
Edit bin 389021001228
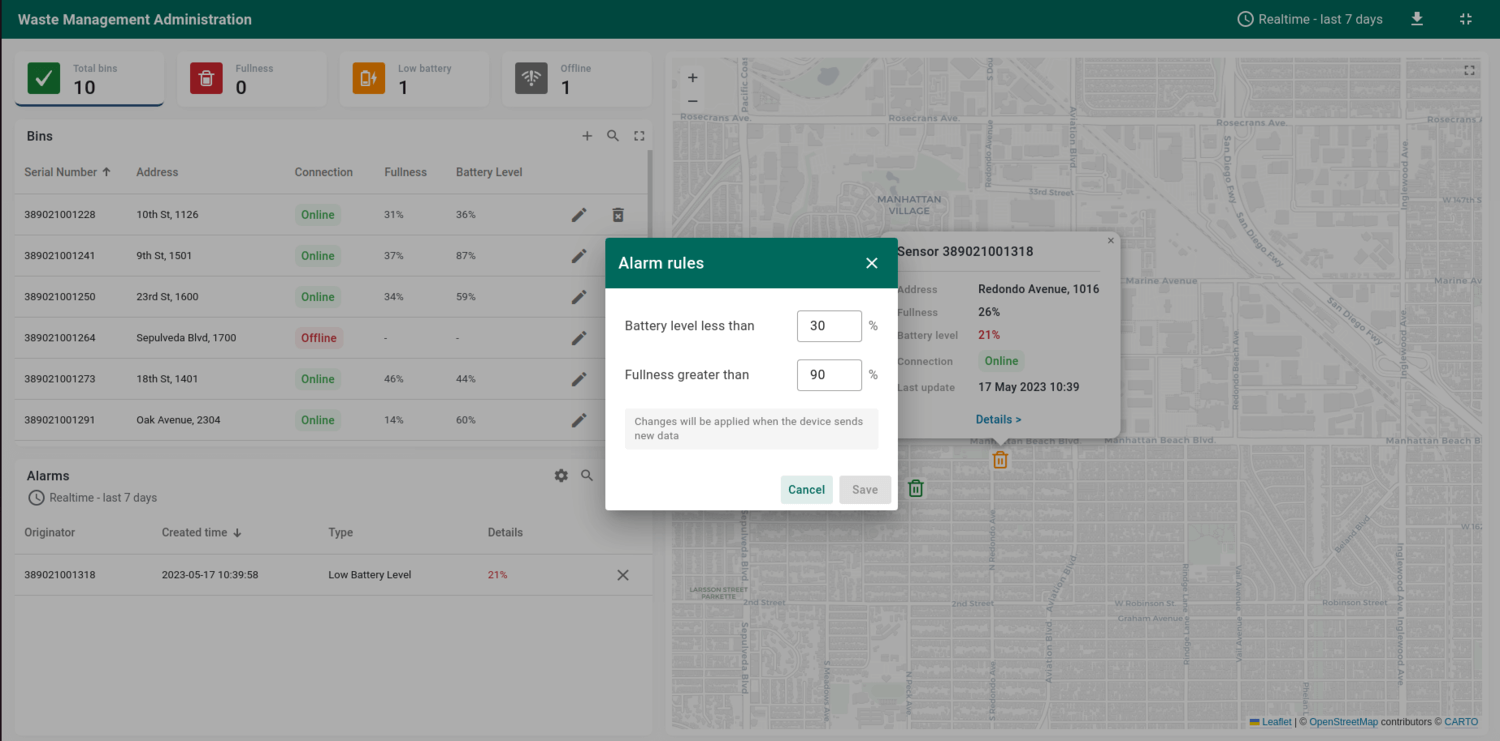[x=579, y=215]
